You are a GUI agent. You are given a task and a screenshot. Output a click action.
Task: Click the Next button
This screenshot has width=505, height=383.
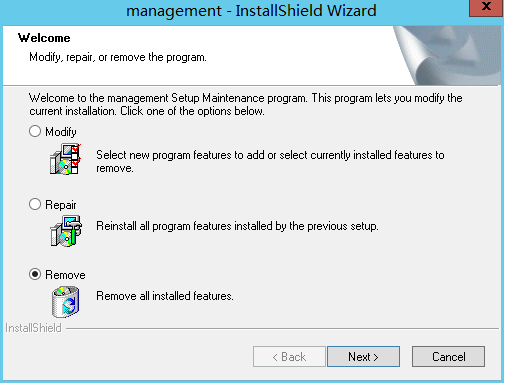point(363,357)
